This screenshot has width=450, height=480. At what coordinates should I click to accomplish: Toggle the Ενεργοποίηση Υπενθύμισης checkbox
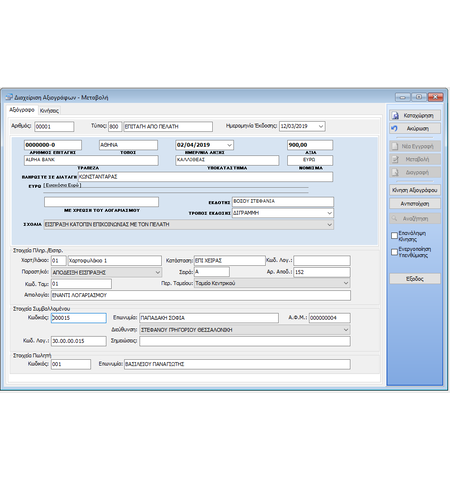(x=394, y=252)
